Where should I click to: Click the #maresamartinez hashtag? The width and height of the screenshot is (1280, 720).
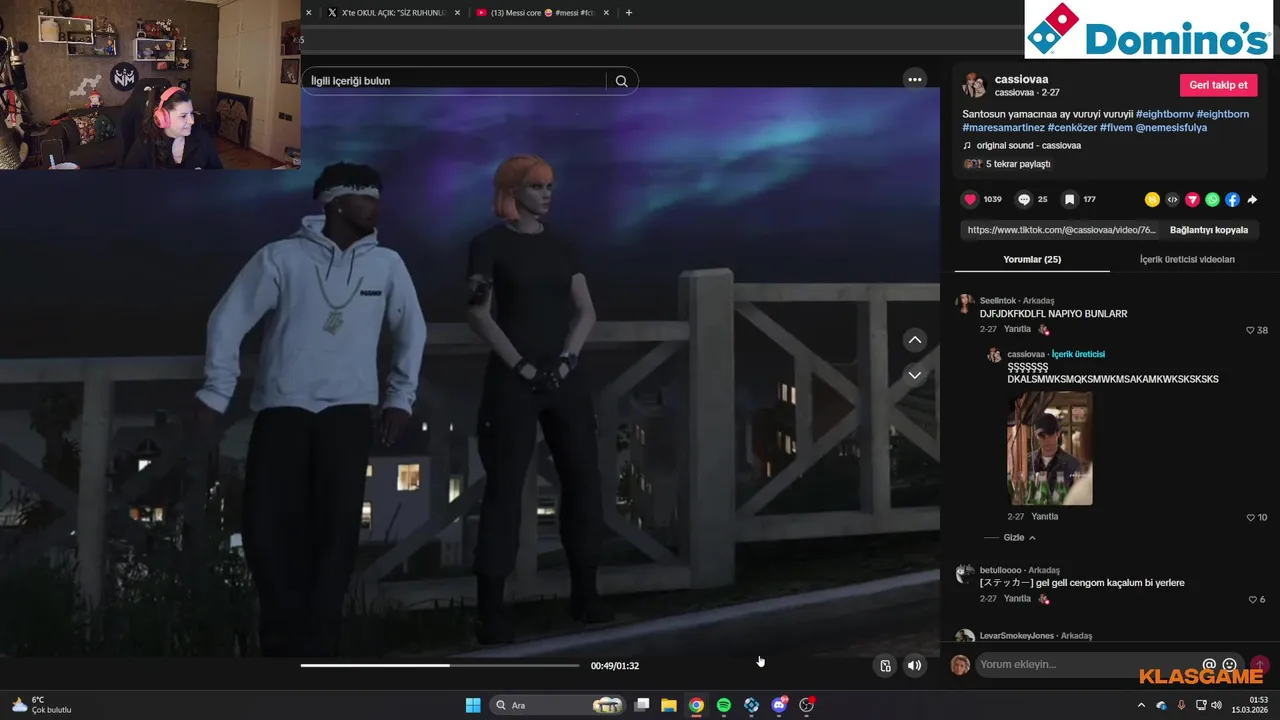[x=1003, y=127]
